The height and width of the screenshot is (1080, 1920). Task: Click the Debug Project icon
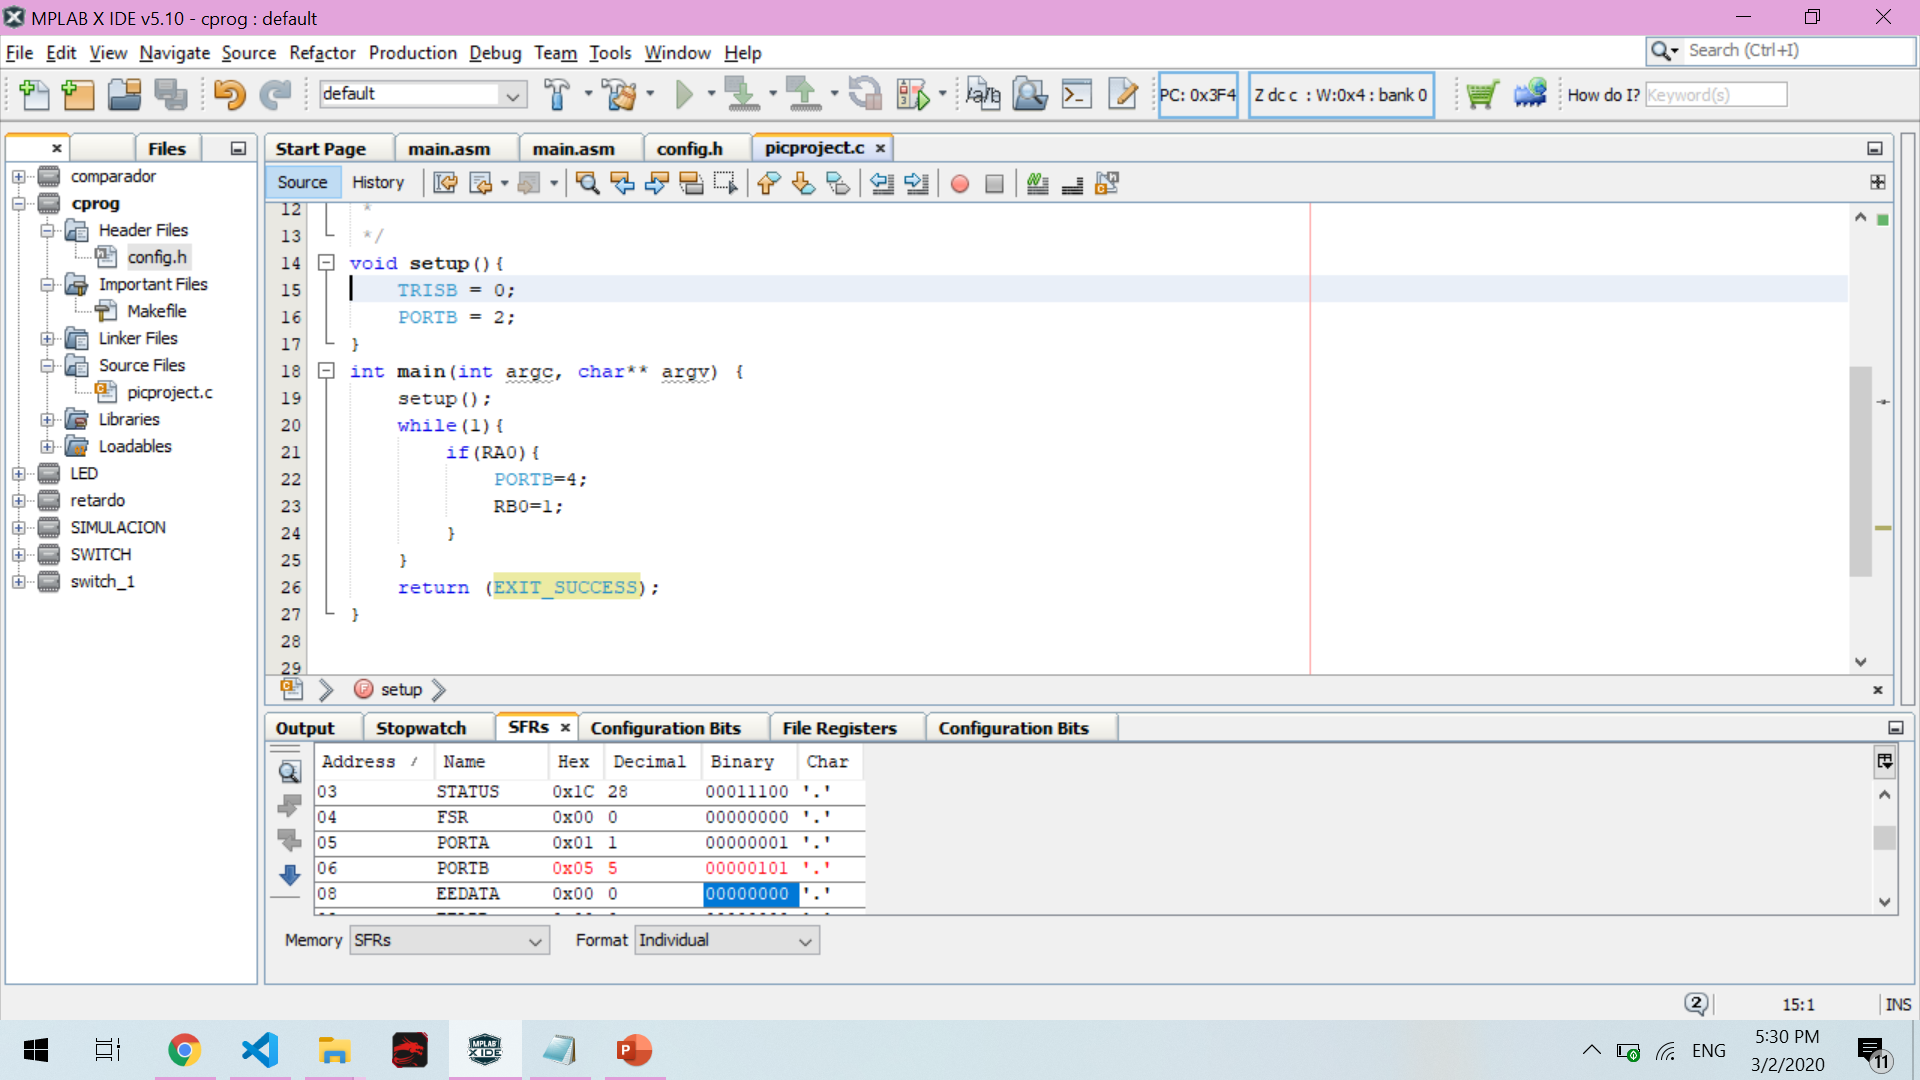pyautogui.click(x=913, y=95)
